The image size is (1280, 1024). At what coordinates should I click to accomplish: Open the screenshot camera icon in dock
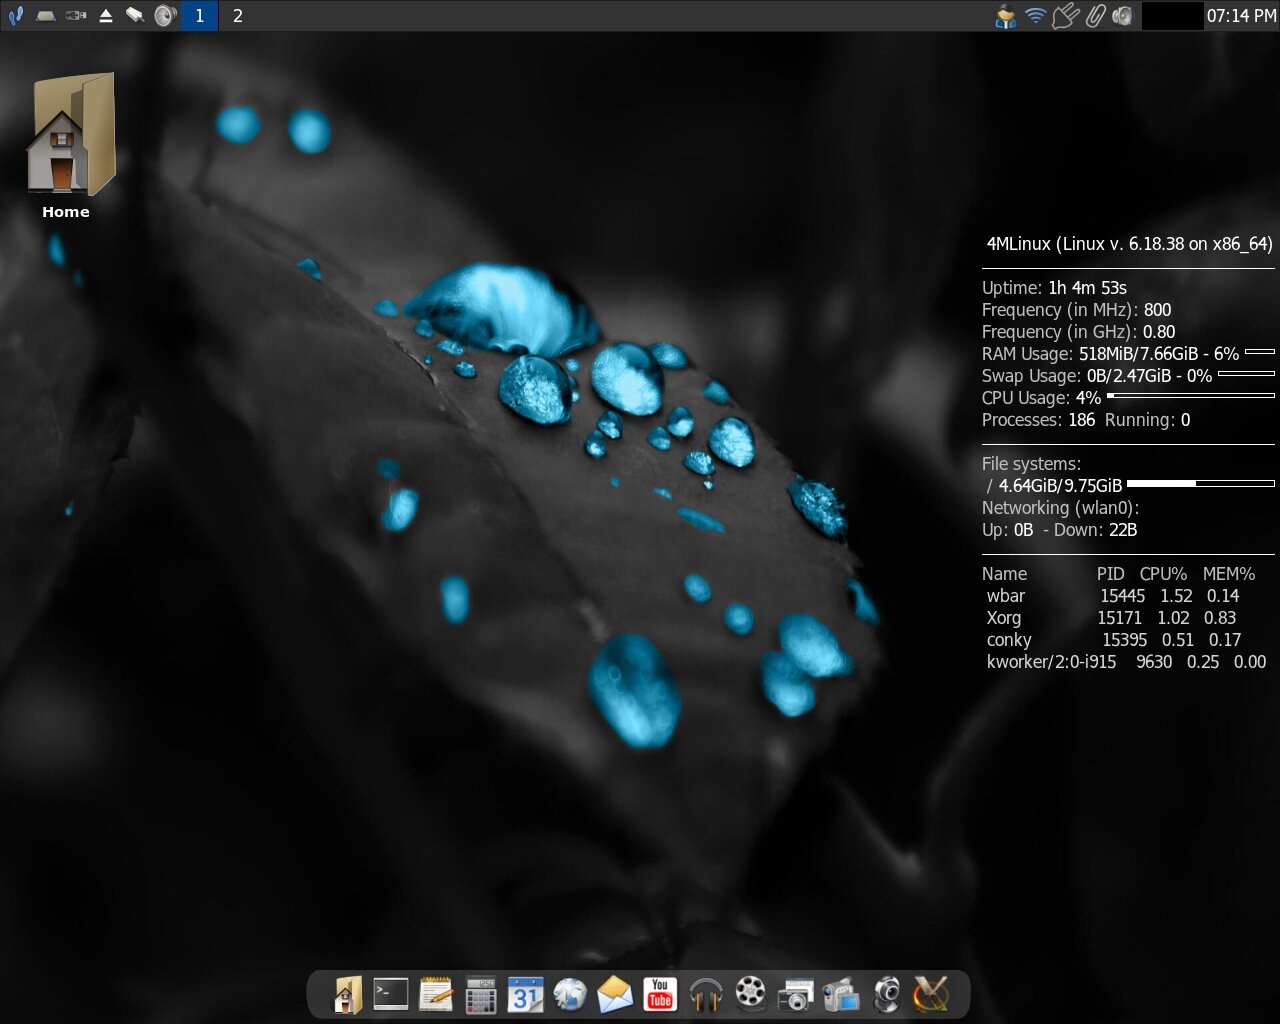tap(796, 996)
